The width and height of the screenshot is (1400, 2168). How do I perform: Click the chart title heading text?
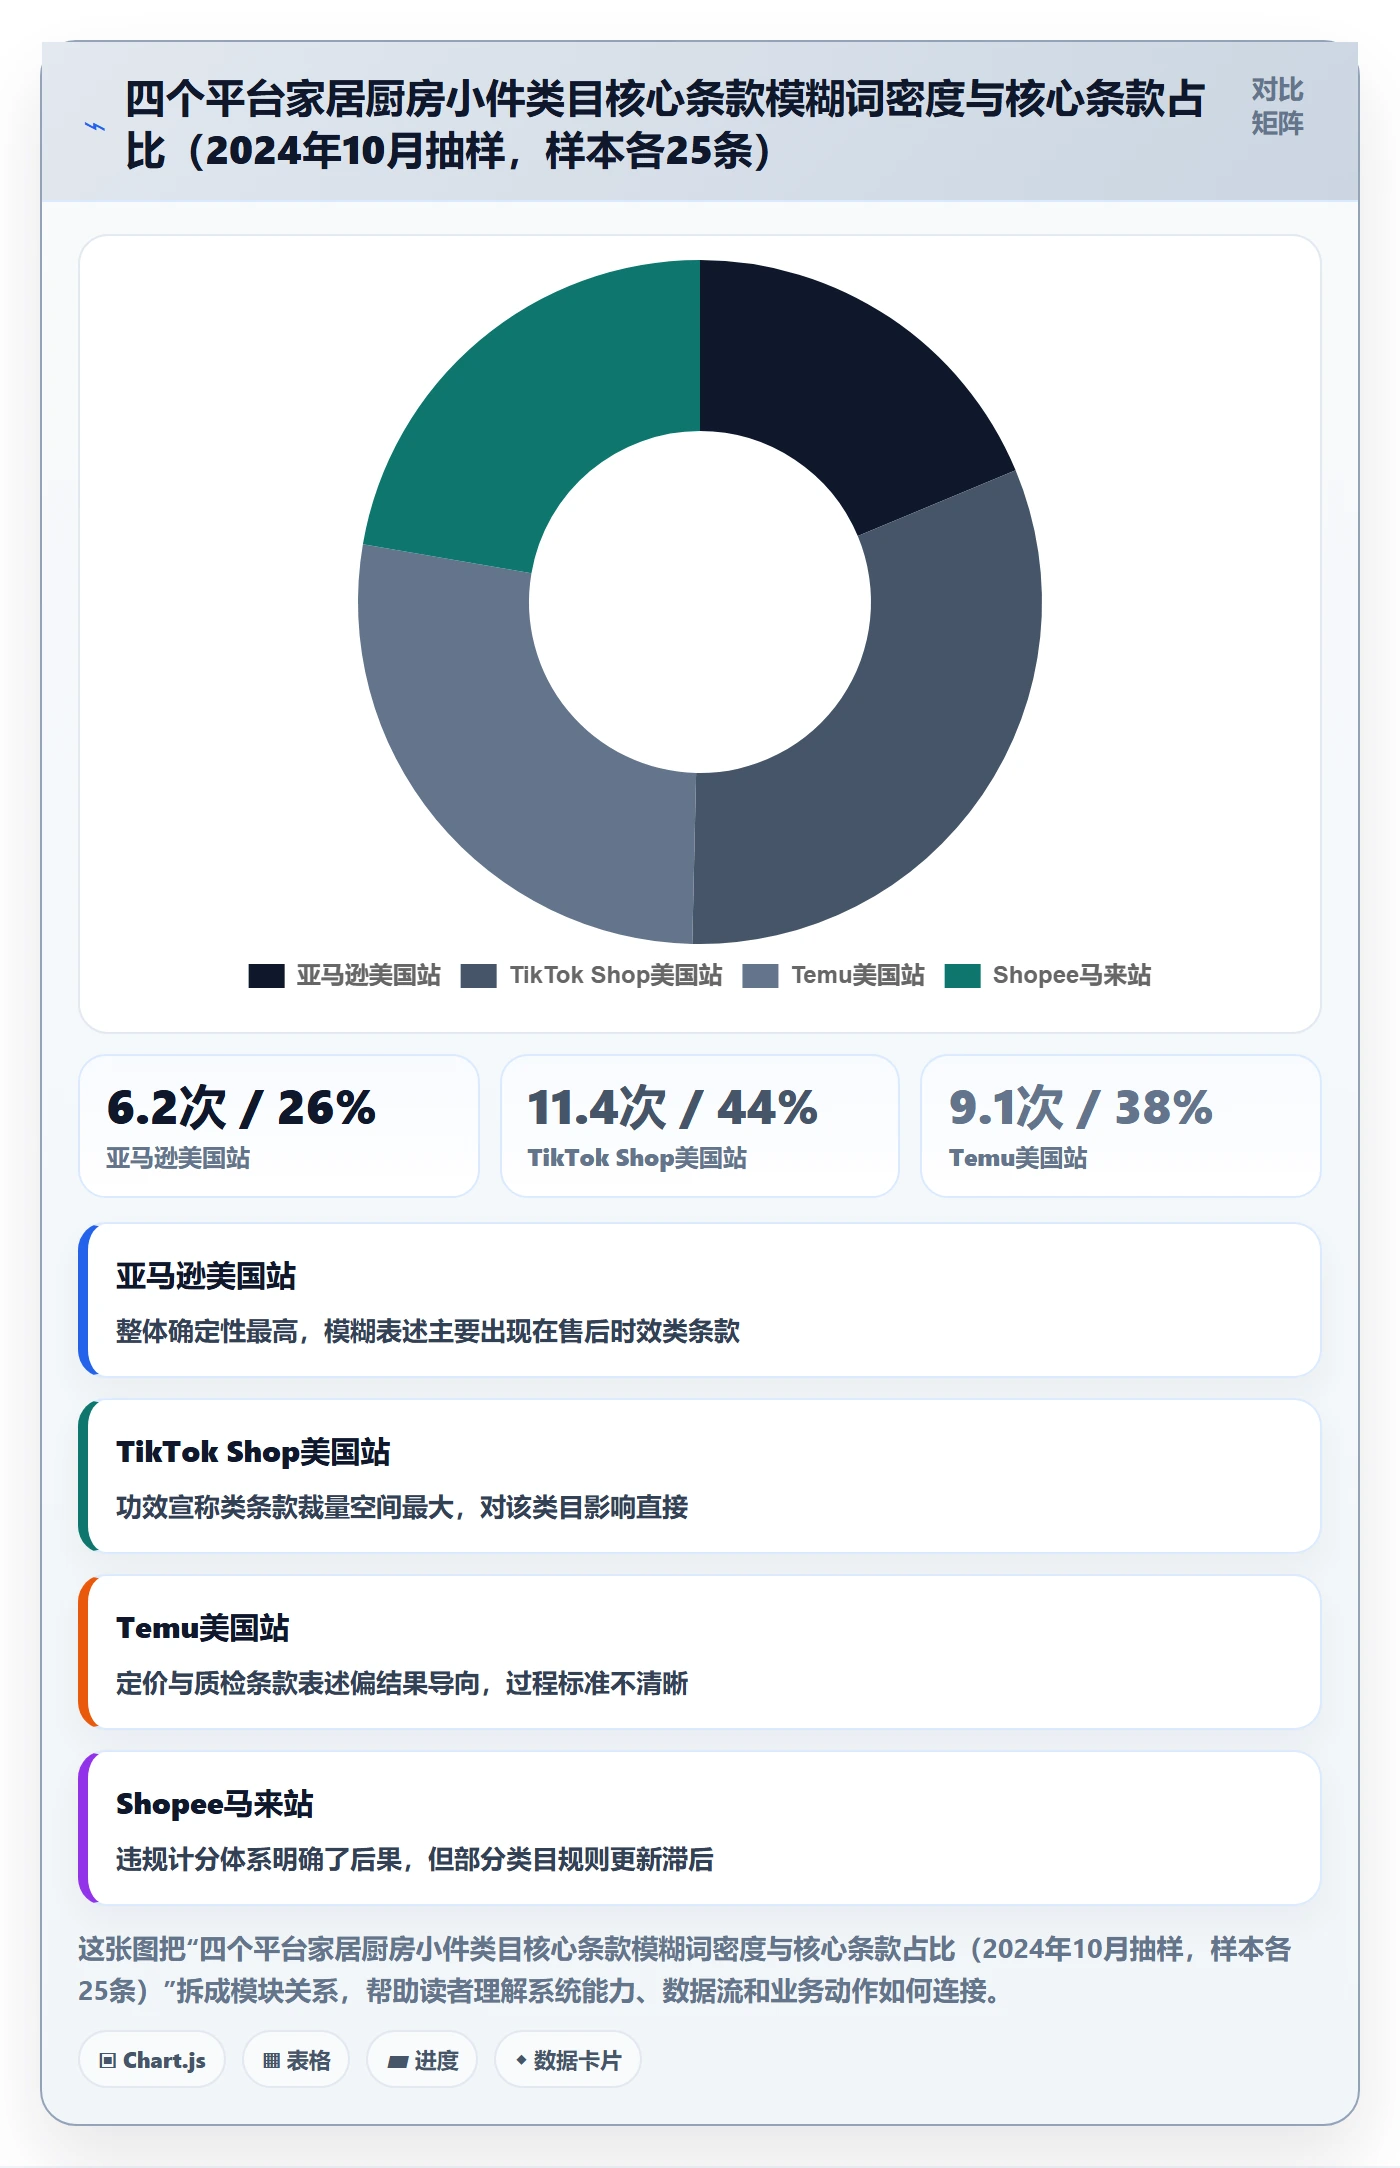coord(665,125)
